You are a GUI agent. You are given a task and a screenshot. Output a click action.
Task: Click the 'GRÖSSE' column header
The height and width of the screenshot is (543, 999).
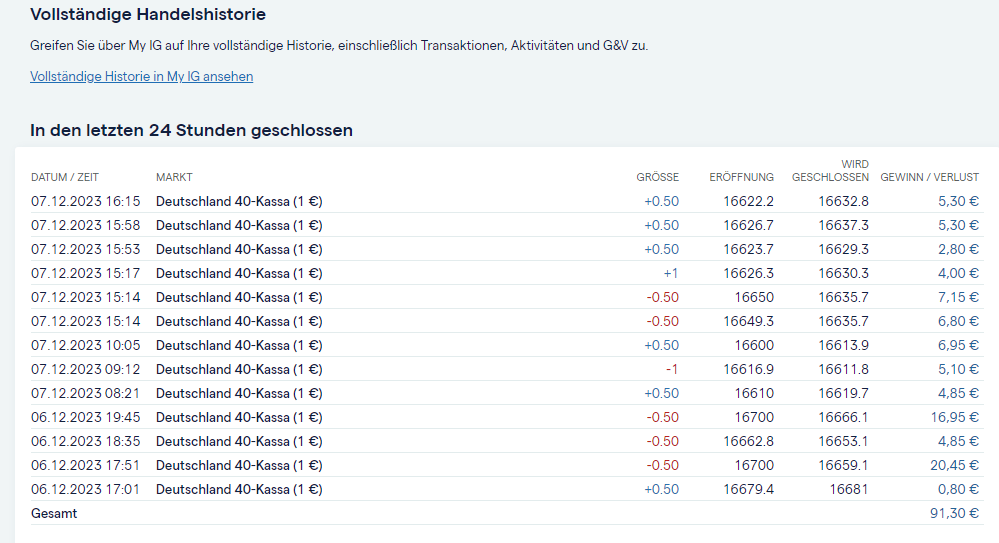[657, 177]
